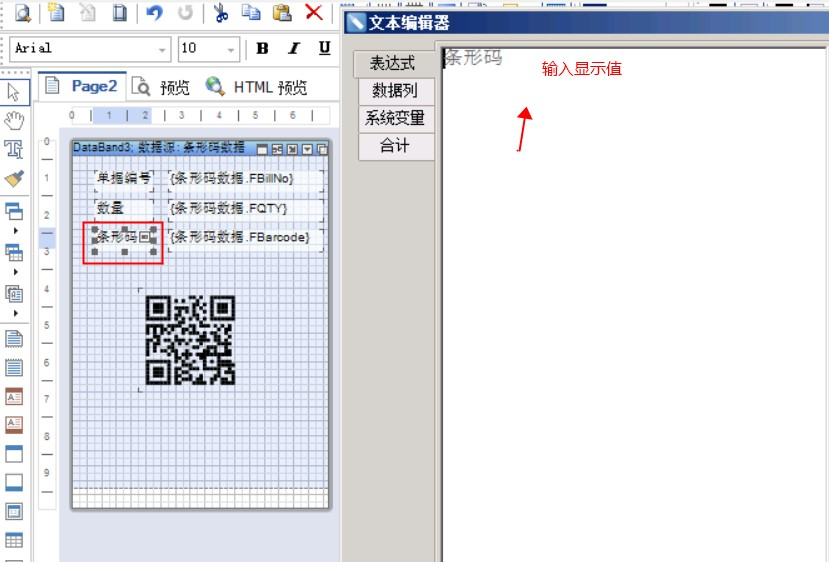Copy the selected component using copy icon

click(251, 12)
